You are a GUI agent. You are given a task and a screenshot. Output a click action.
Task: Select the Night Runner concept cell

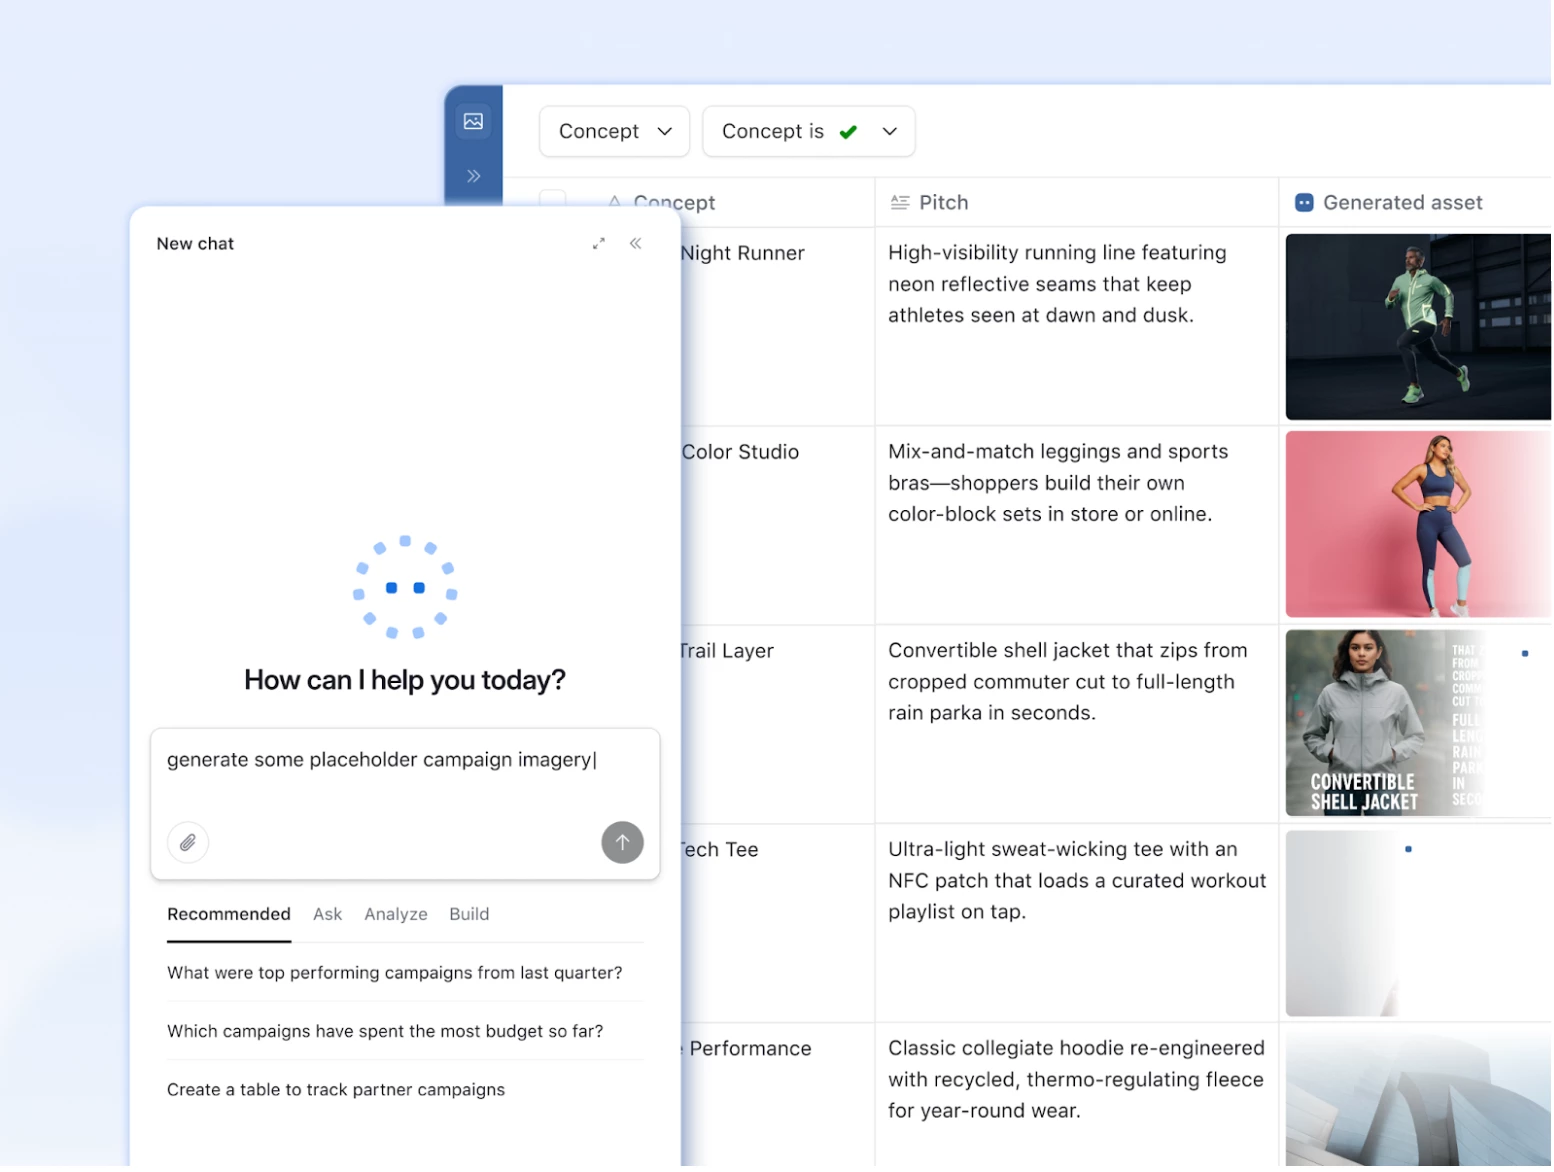tap(778, 327)
